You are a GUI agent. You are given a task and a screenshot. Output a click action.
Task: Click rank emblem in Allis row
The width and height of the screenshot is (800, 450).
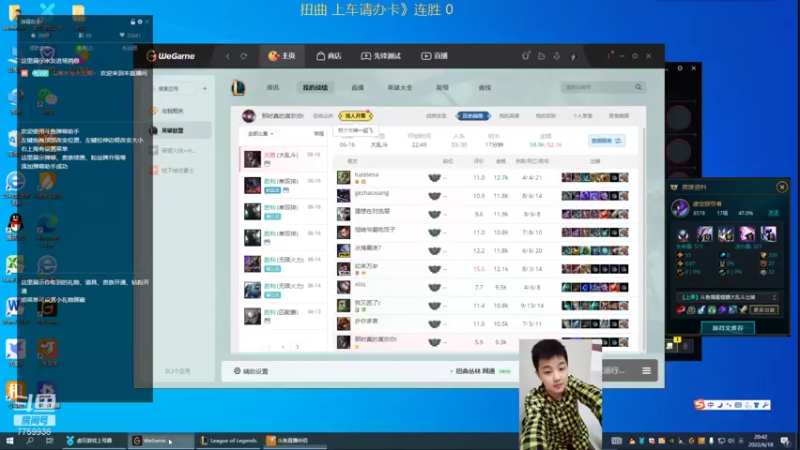coord(434,287)
